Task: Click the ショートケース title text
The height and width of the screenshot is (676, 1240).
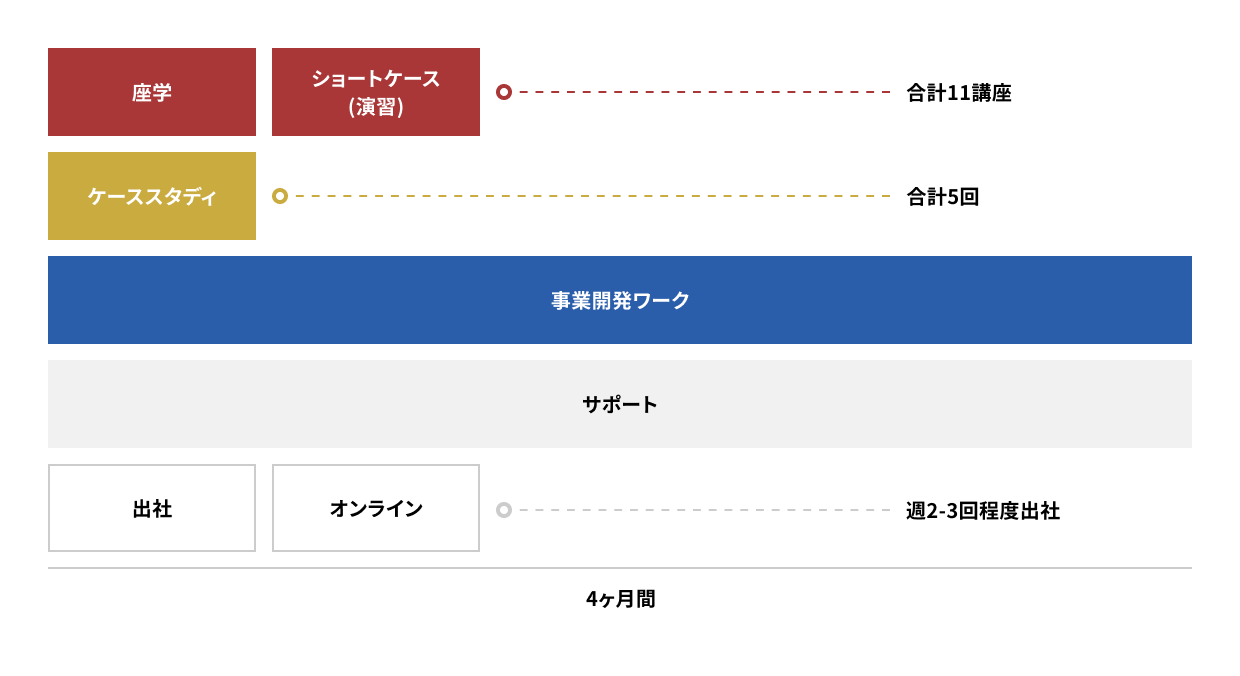Action: (x=376, y=78)
